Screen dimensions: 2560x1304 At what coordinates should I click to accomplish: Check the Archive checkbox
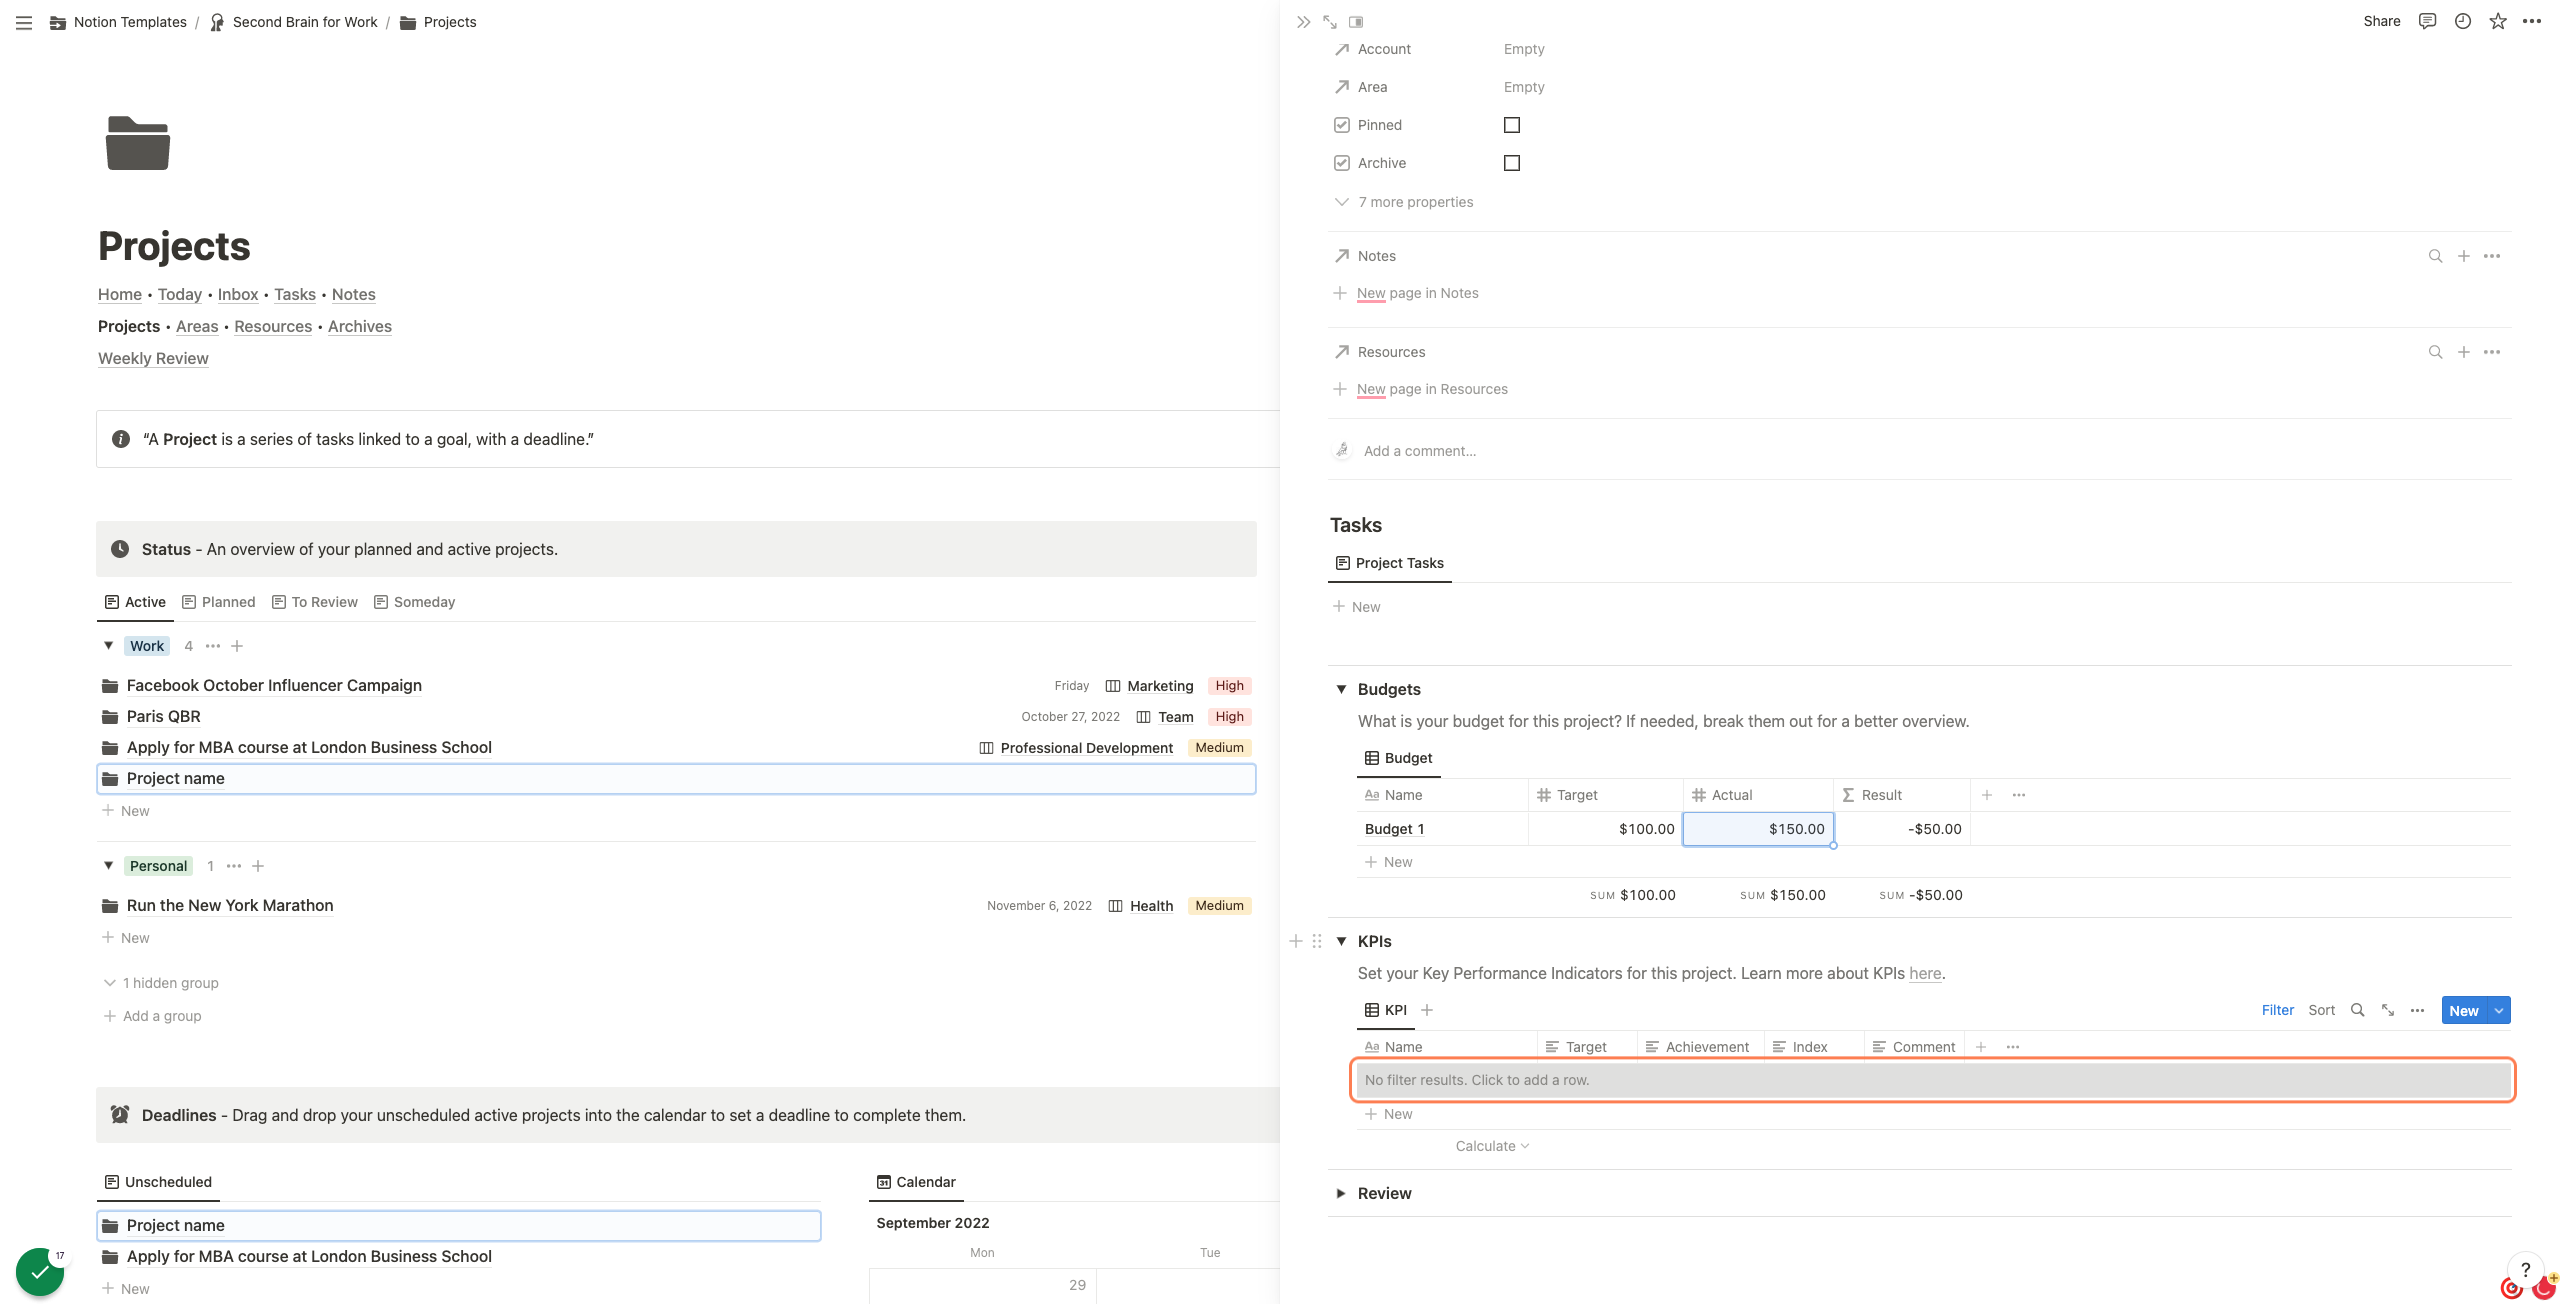pos(1512,163)
